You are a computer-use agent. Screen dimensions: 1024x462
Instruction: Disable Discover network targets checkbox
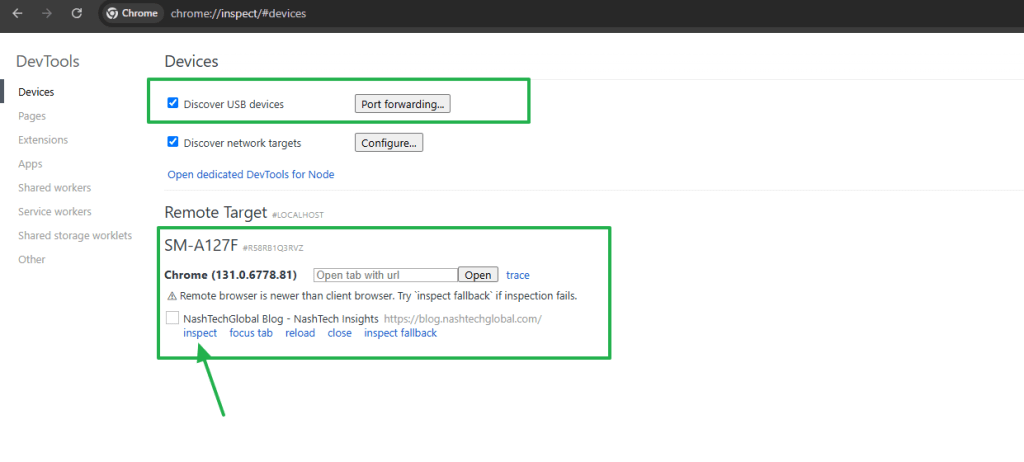[173, 142]
